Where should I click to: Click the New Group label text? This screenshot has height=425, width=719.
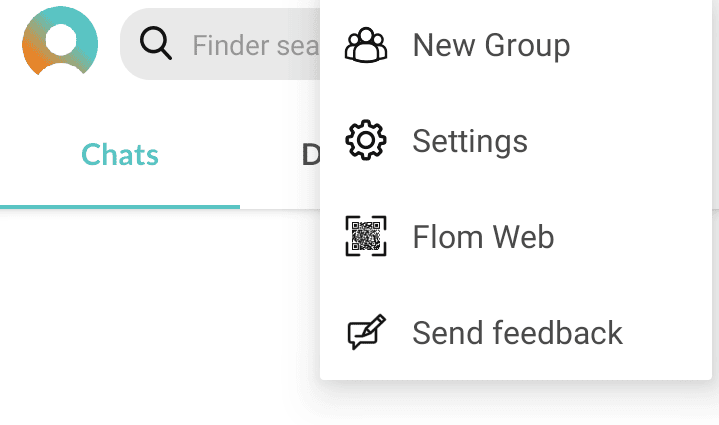[491, 45]
